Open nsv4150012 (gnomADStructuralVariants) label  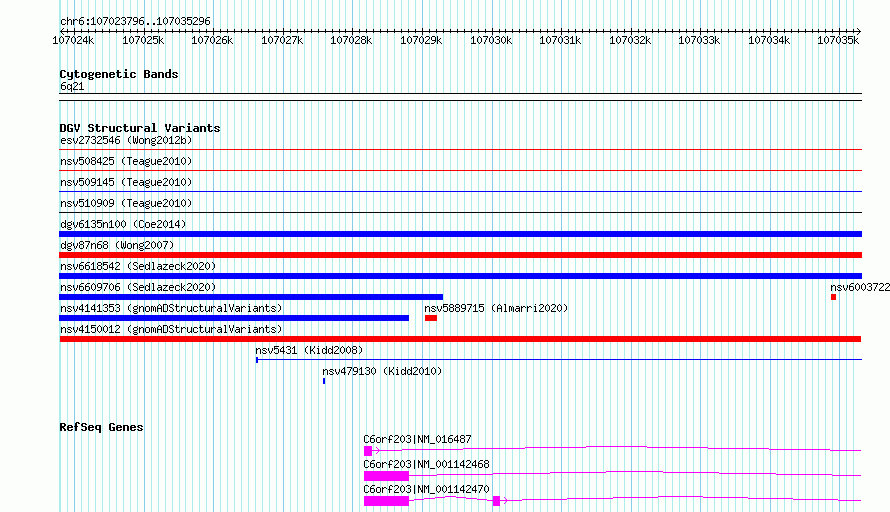point(171,329)
